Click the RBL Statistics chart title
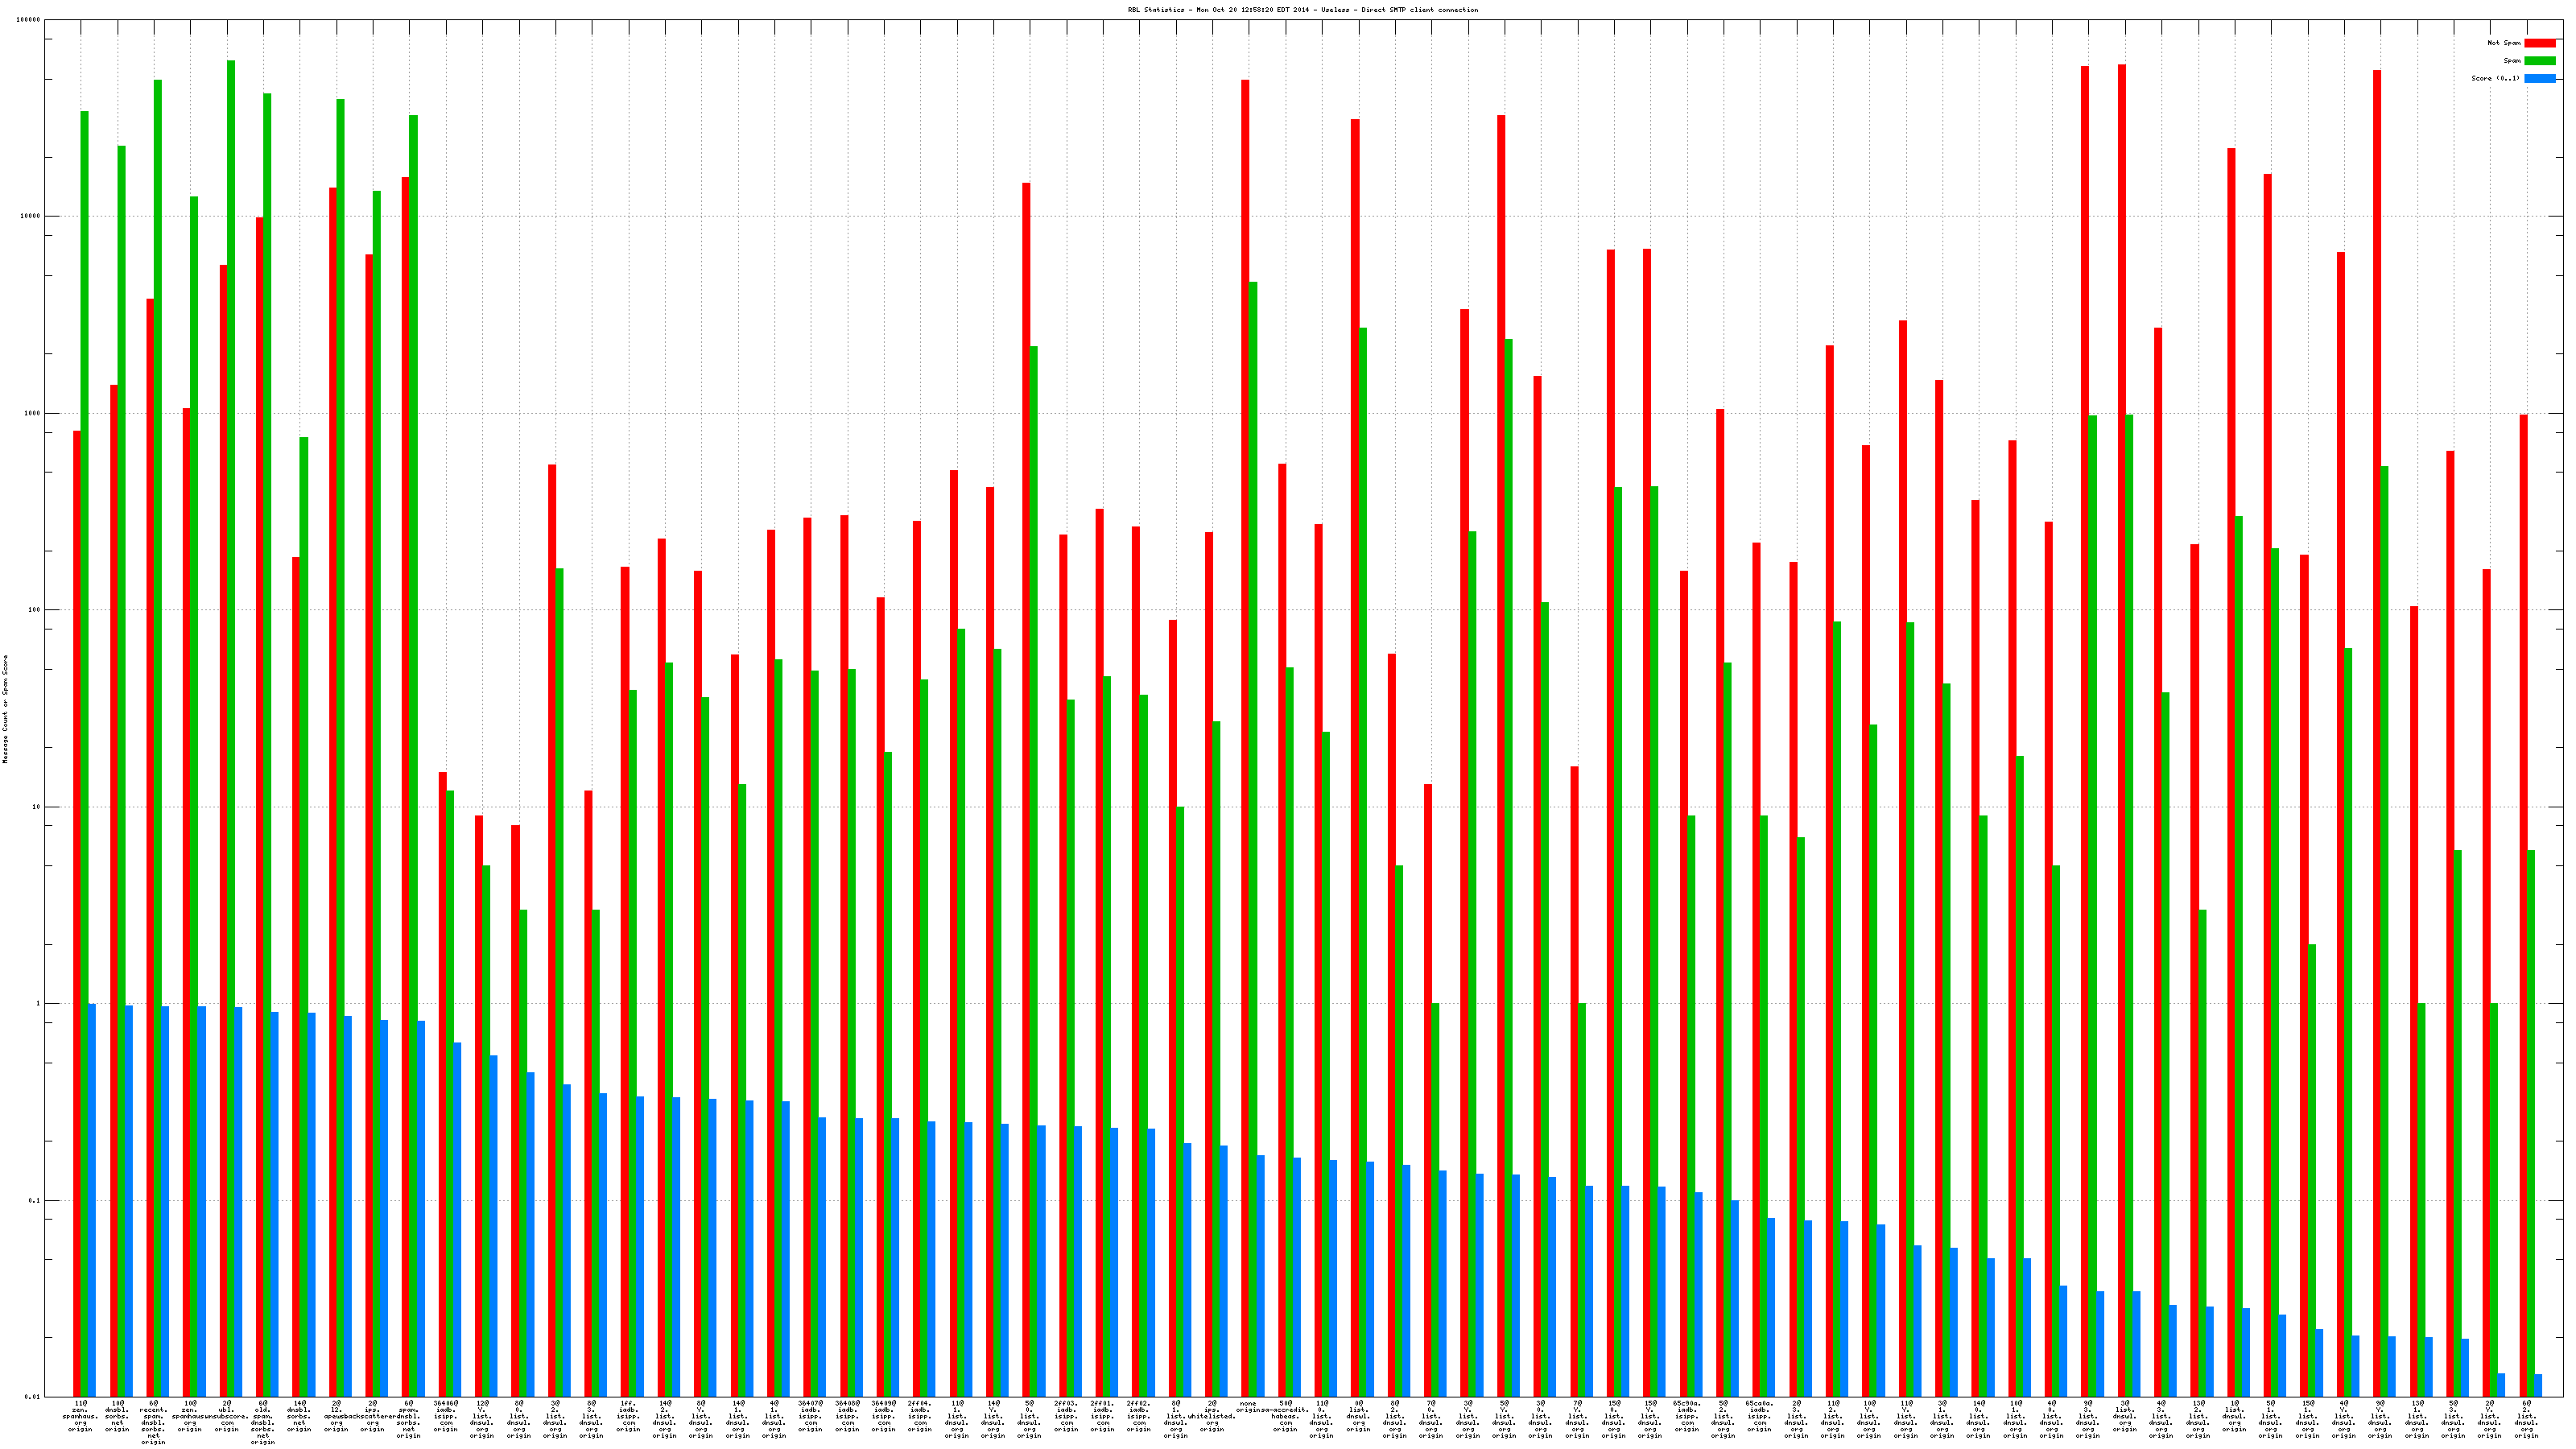The height and width of the screenshot is (1449, 2576). 1302,10
